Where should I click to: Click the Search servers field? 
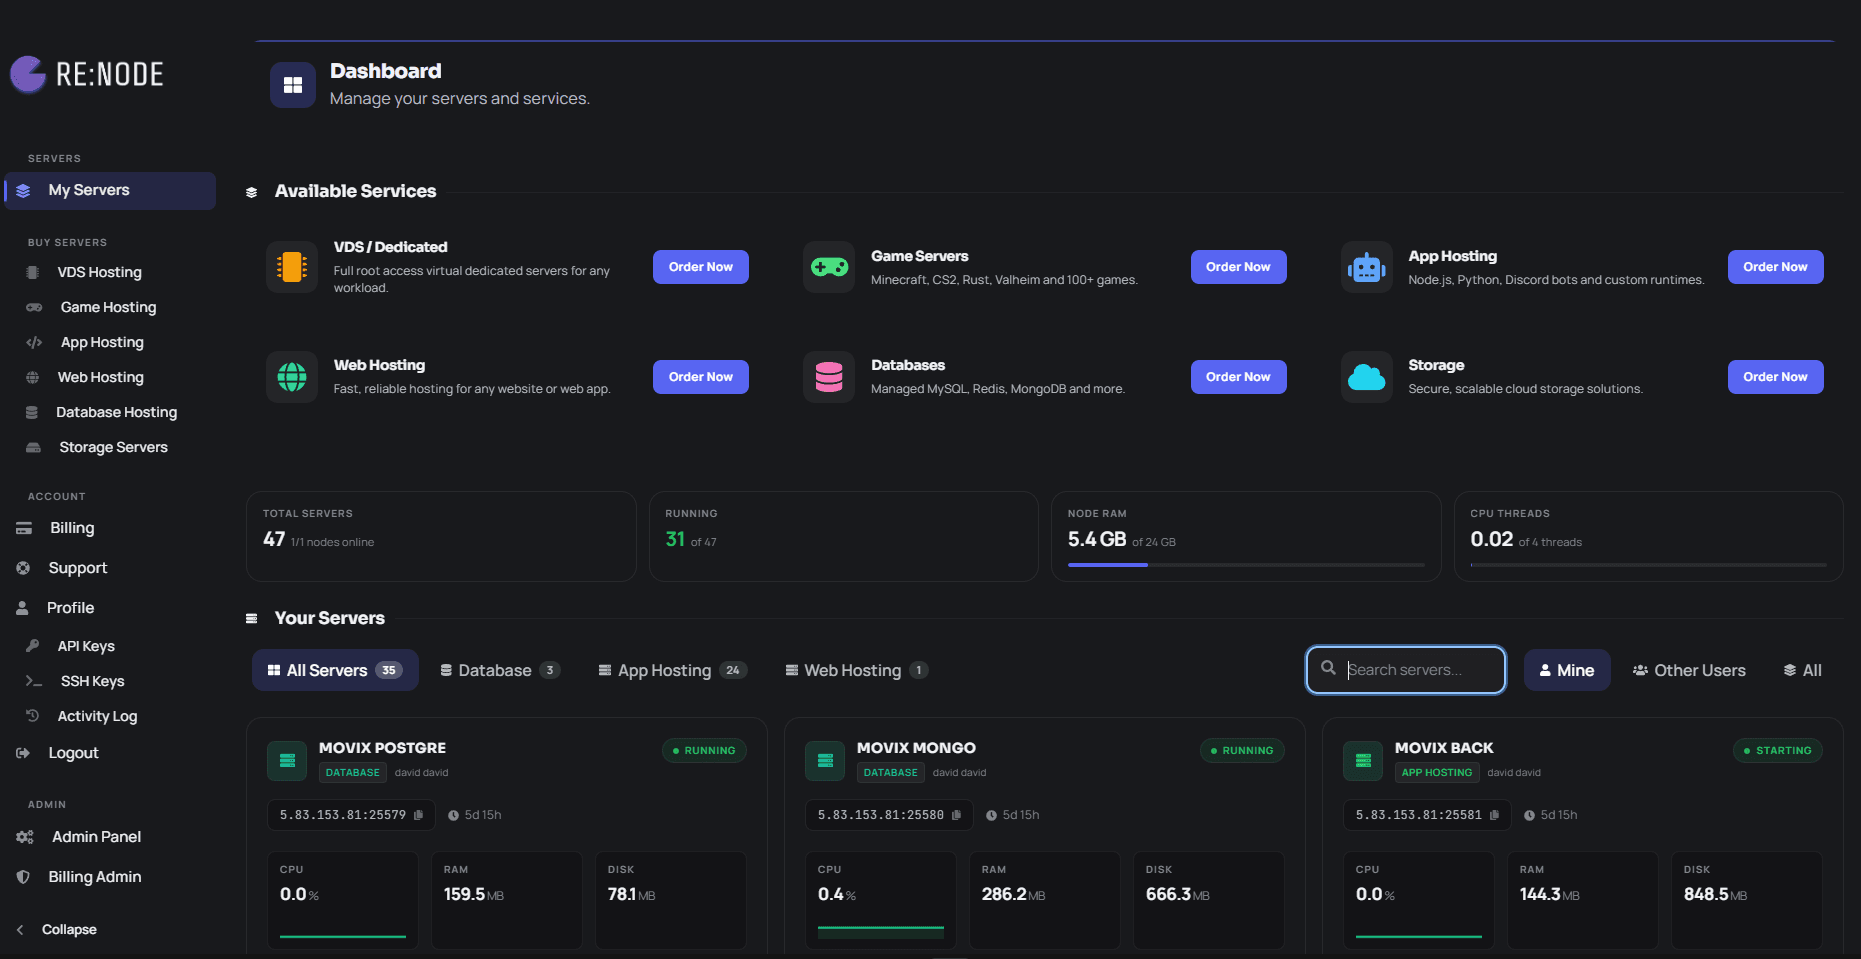[1406, 670]
